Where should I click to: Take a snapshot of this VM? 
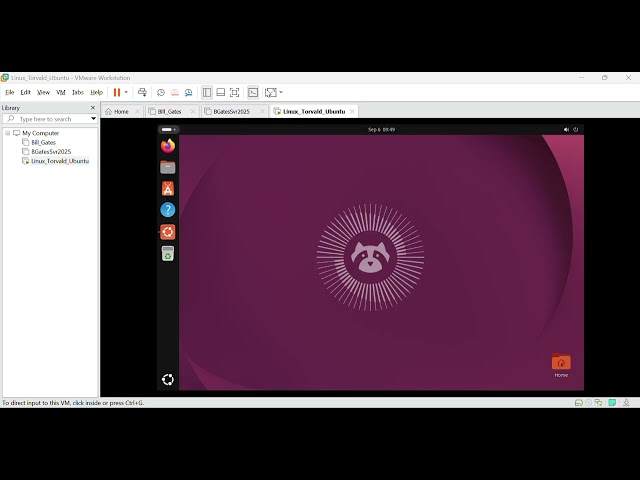tap(161, 93)
